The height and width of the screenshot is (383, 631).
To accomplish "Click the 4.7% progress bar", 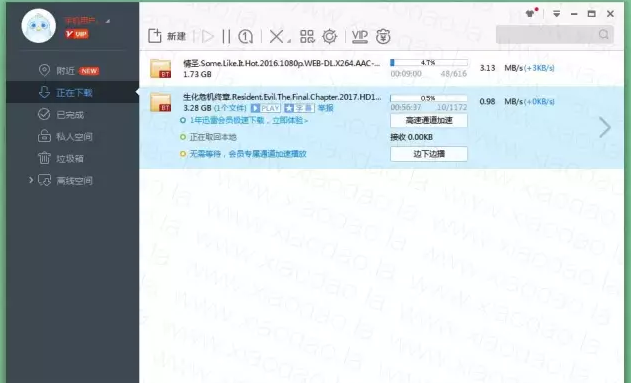I will (429, 63).
